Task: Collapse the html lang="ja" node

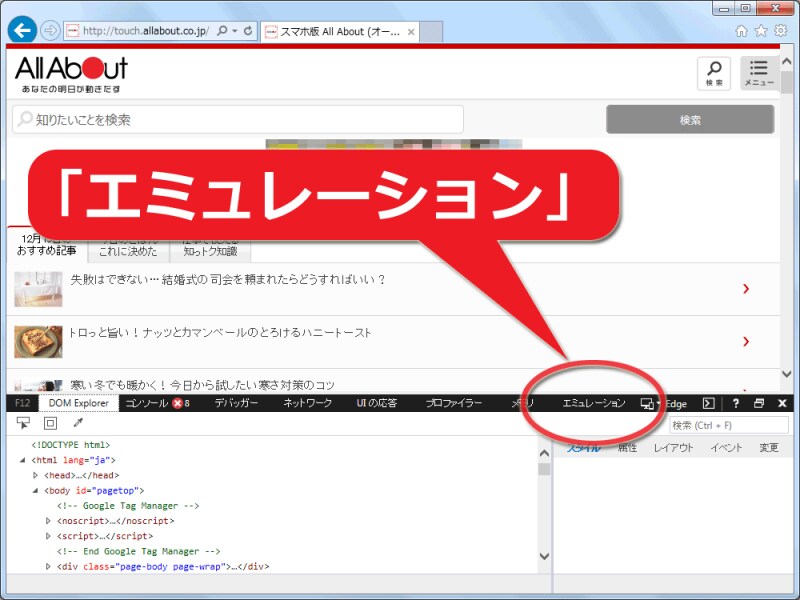Action: click(23, 460)
